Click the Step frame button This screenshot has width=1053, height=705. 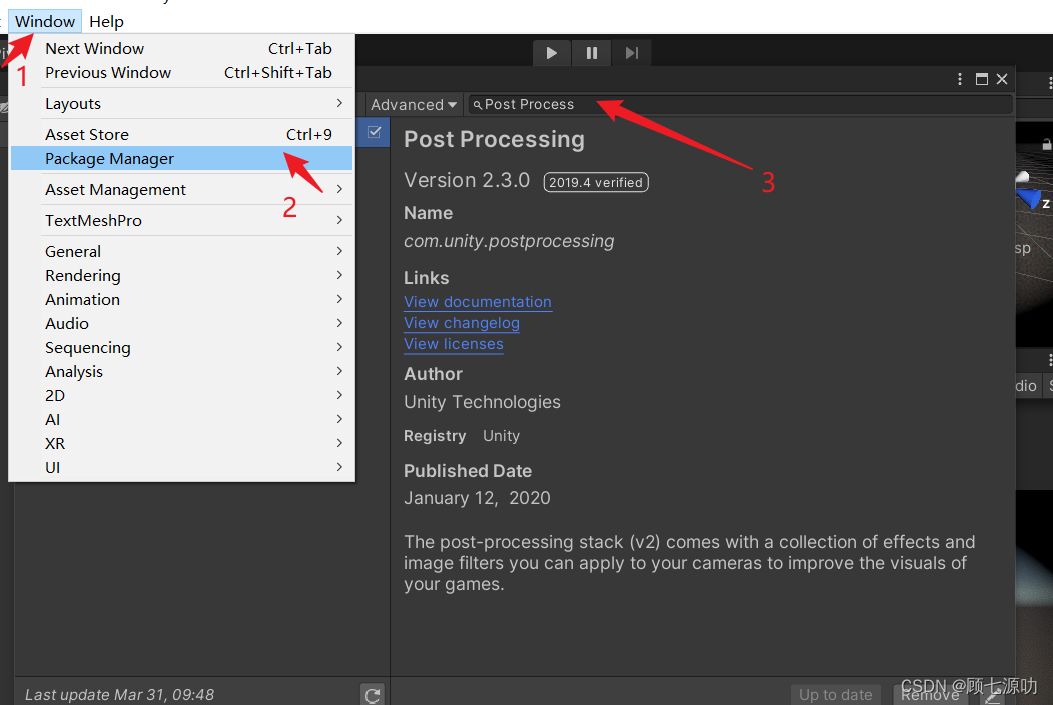pyautogui.click(x=631, y=53)
